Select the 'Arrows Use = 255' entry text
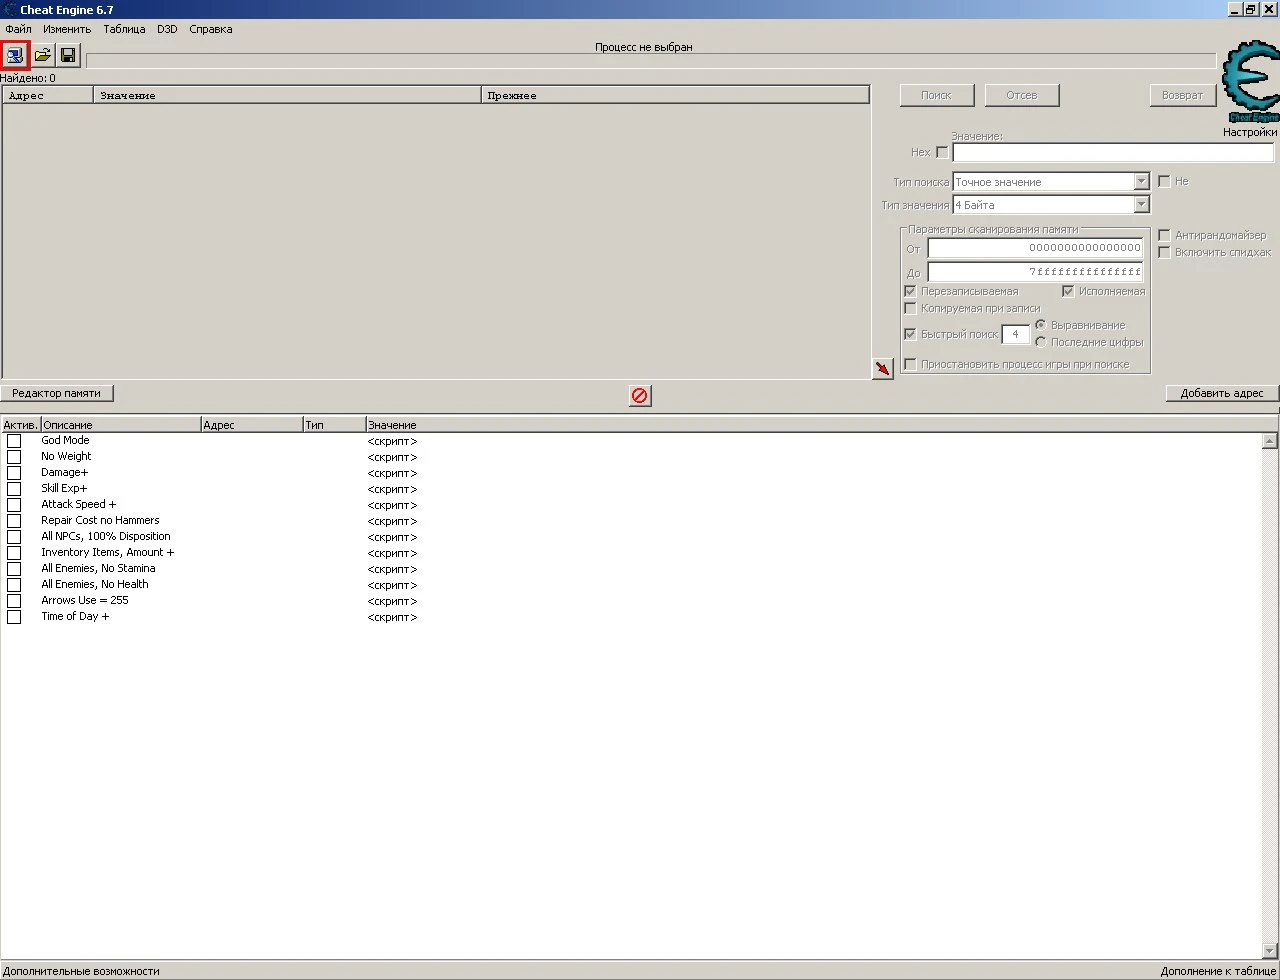Image resolution: width=1280 pixels, height=980 pixels. click(85, 600)
